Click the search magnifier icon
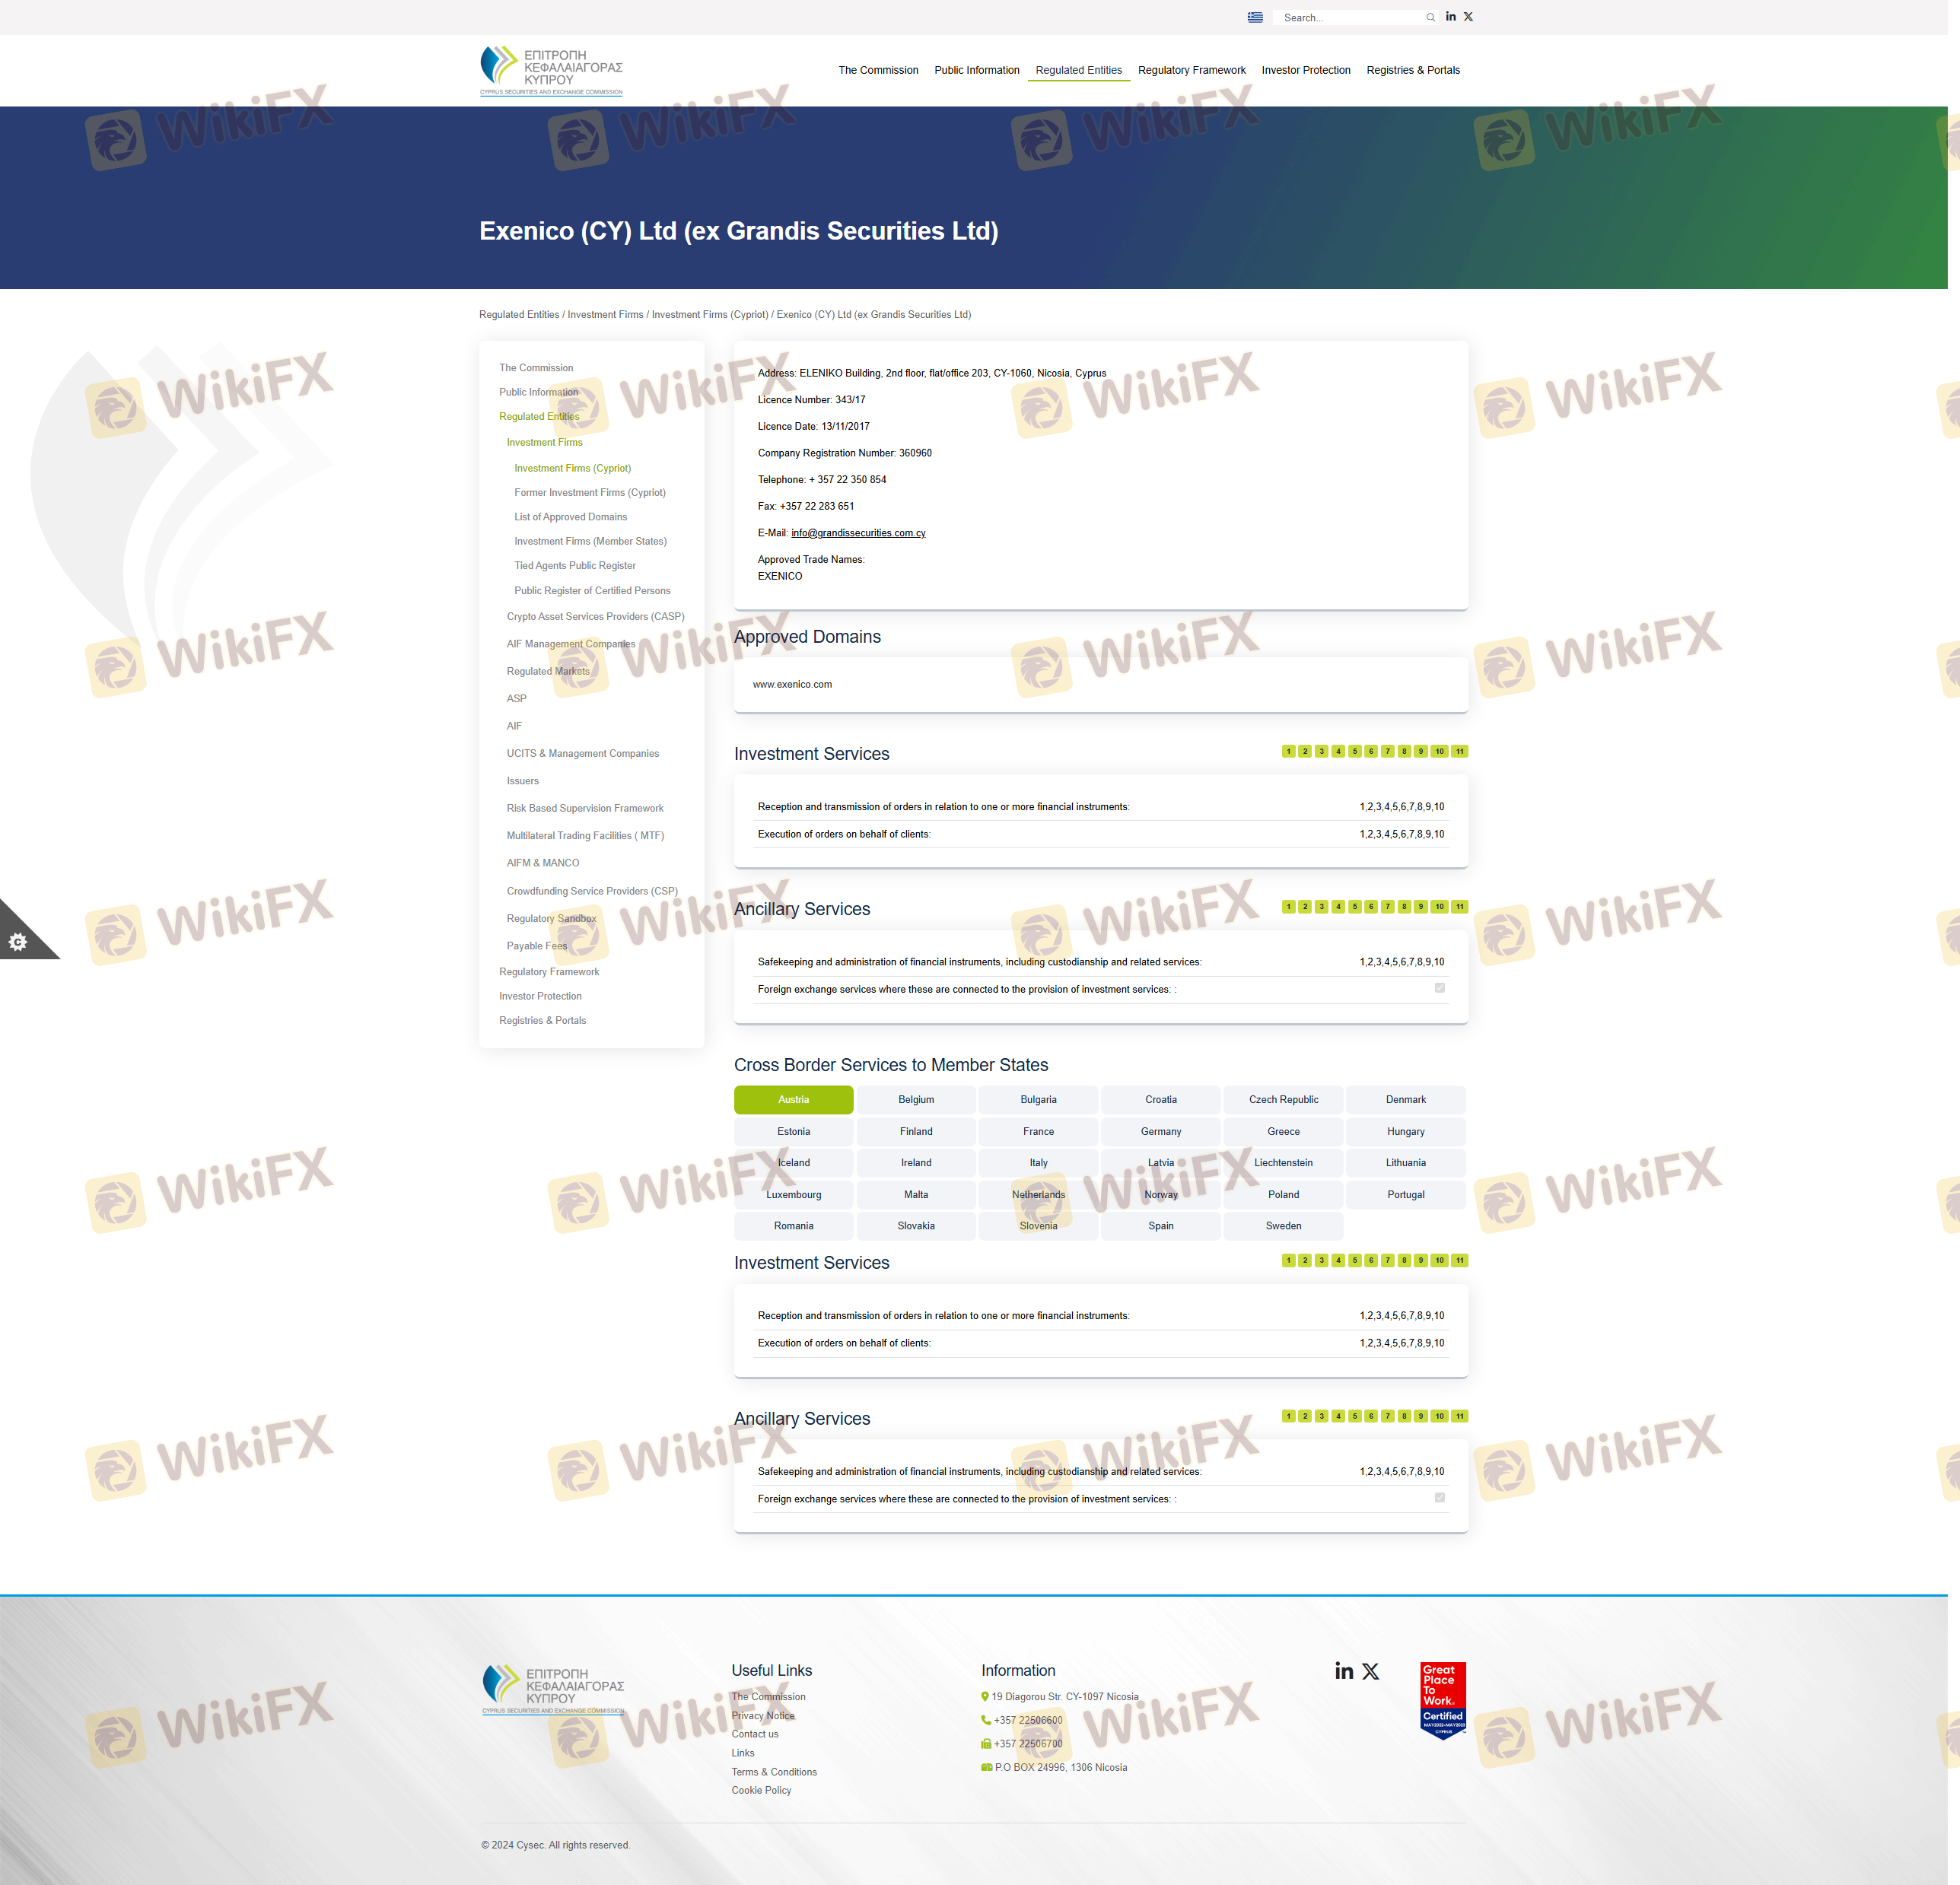The image size is (1960, 1885). tap(1430, 17)
